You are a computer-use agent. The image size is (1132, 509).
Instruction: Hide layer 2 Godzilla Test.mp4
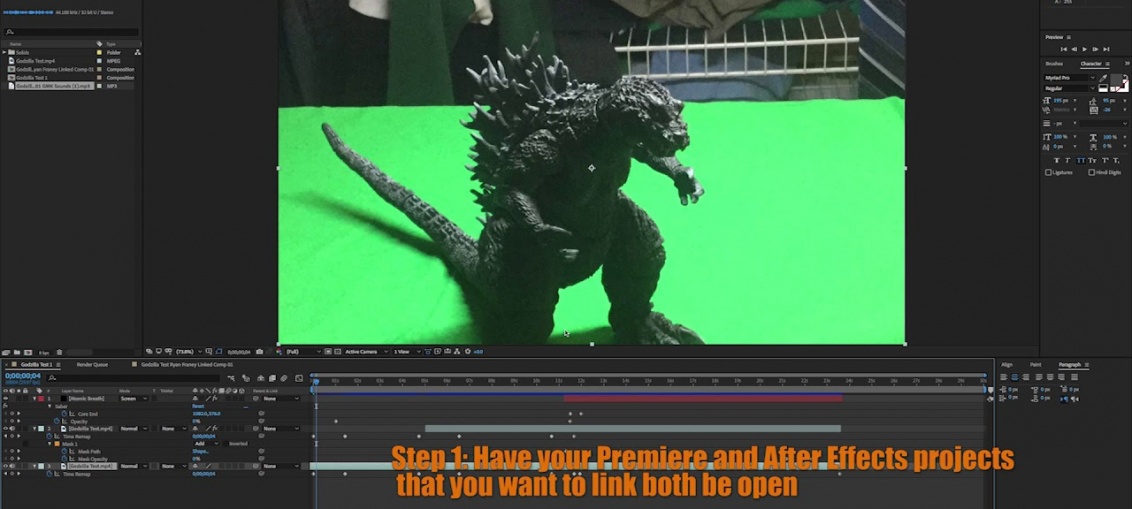6,428
